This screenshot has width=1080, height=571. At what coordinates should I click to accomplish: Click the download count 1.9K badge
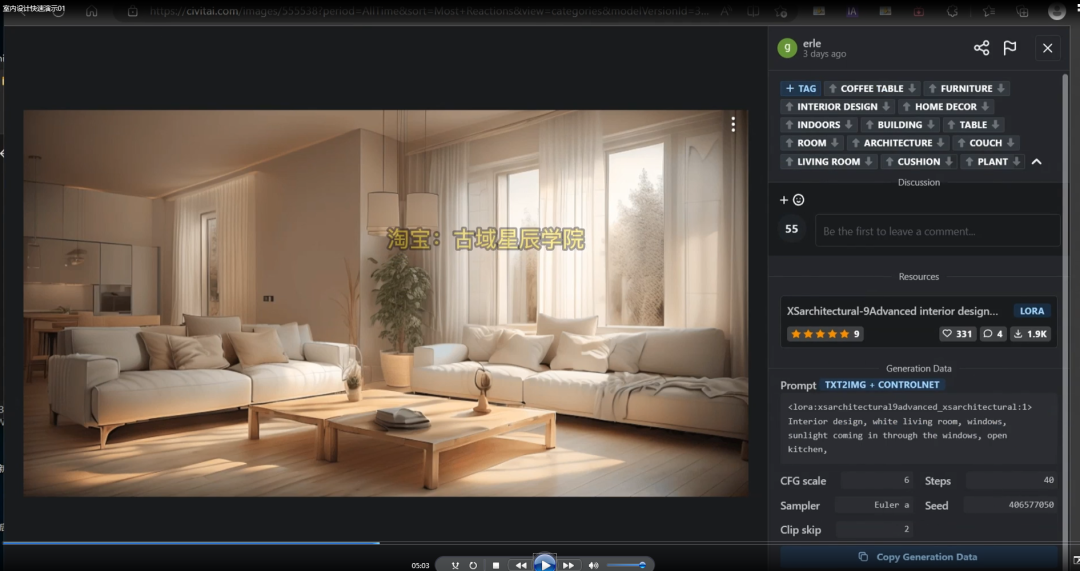pyautogui.click(x=1030, y=334)
